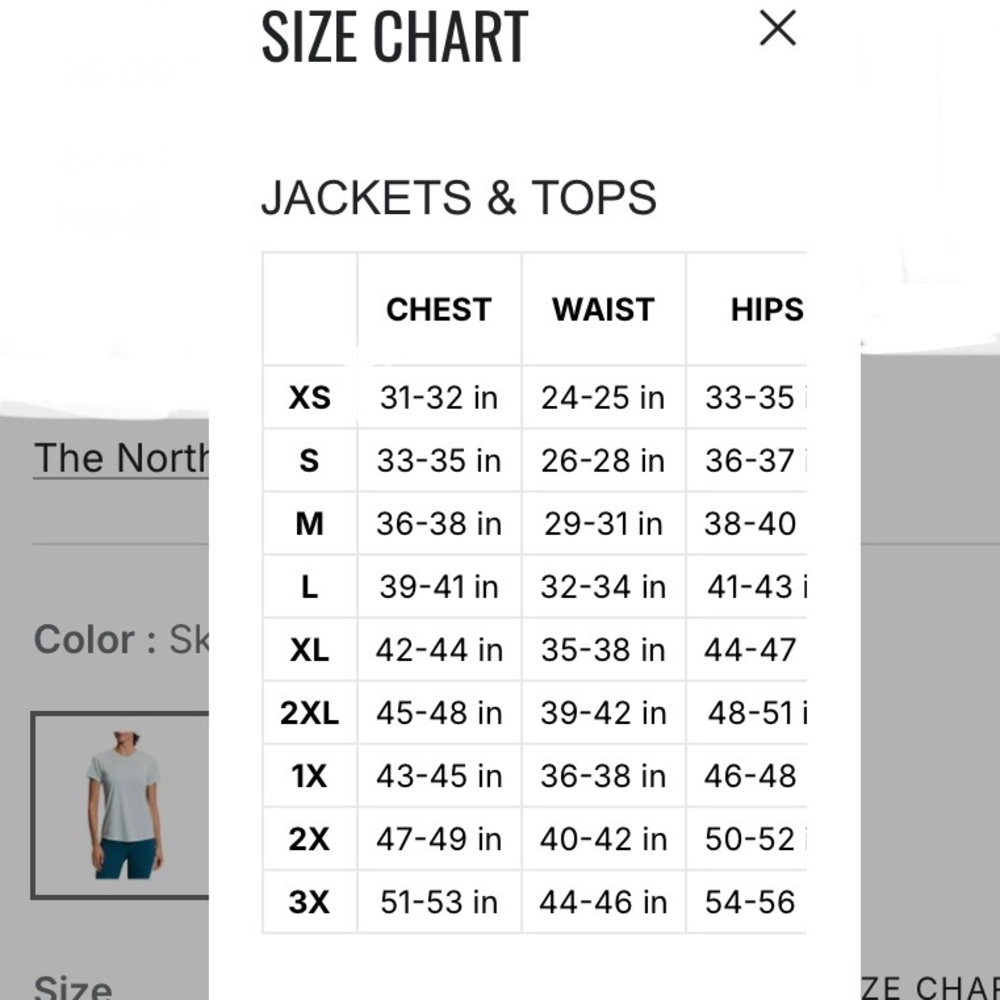
Task: Select the 2XL size row label
Action: coord(310,712)
